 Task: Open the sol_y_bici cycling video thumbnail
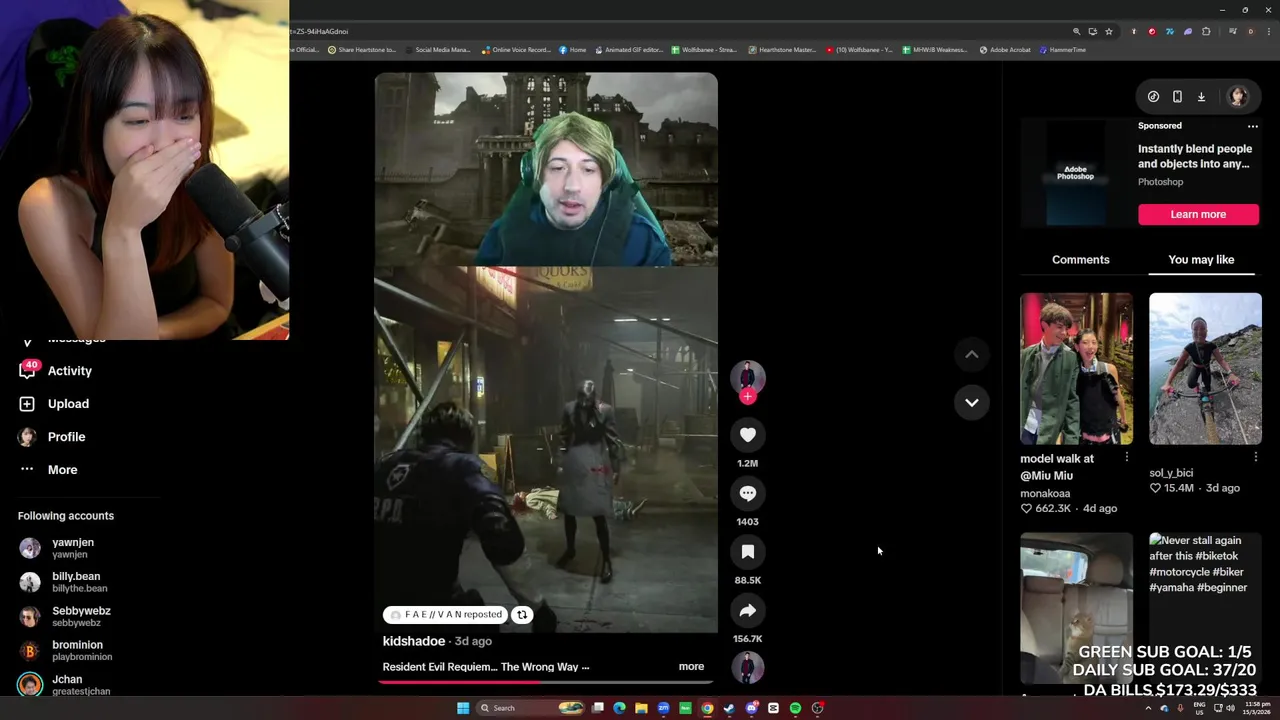pyautogui.click(x=1205, y=368)
